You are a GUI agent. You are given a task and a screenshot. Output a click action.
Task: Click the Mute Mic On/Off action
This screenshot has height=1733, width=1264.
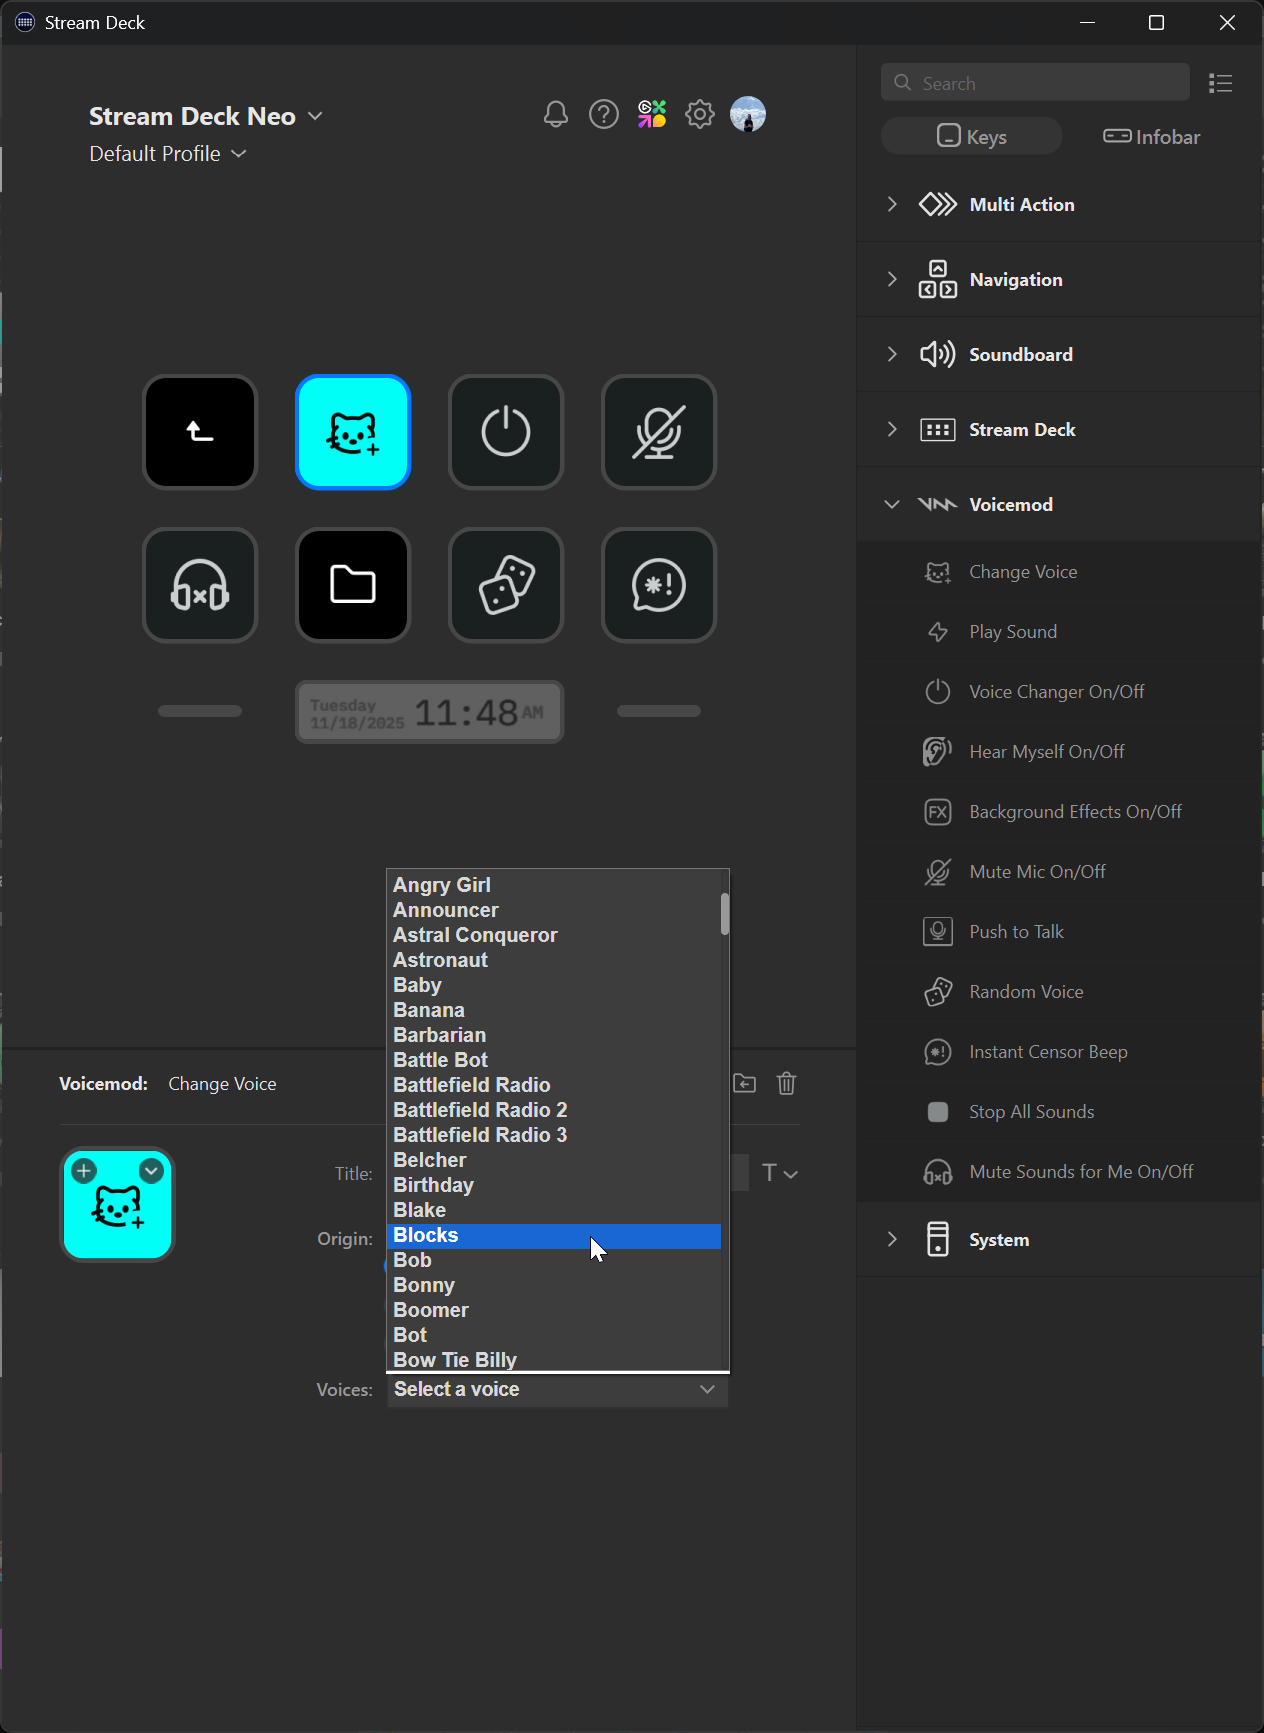click(x=1060, y=872)
